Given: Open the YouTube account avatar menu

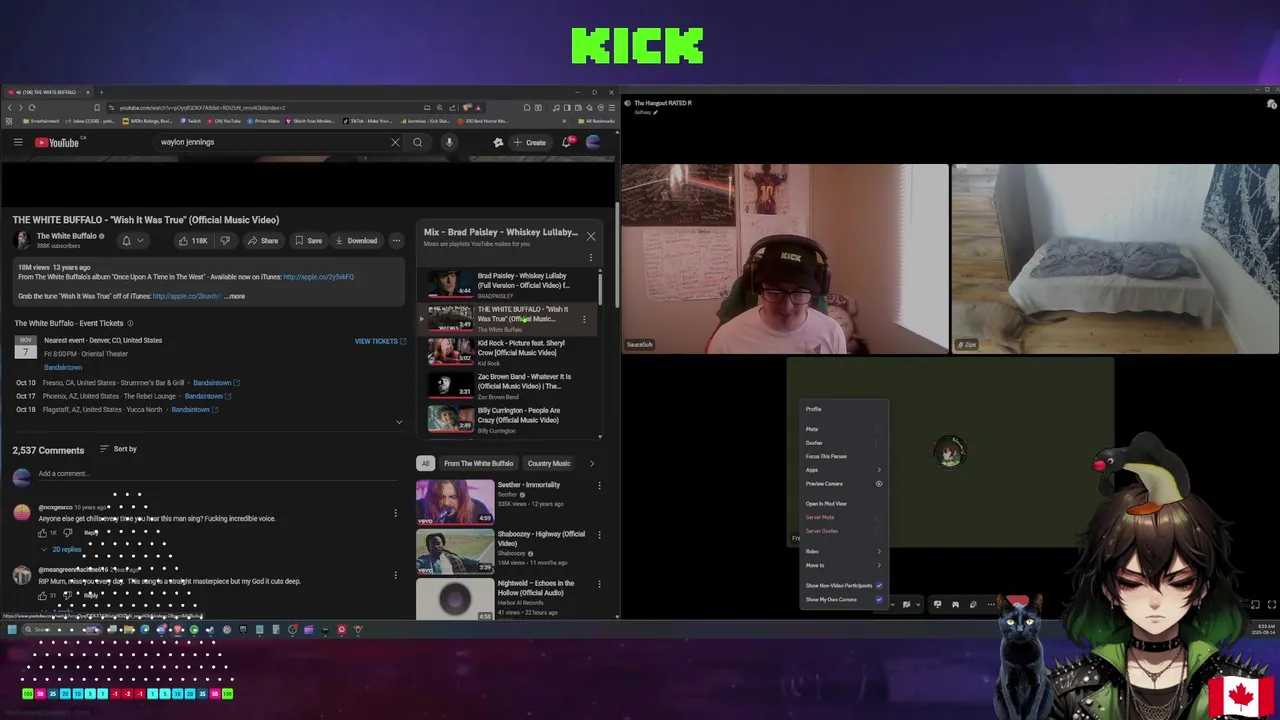Looking at the screenshot, I should click(593, 142).
